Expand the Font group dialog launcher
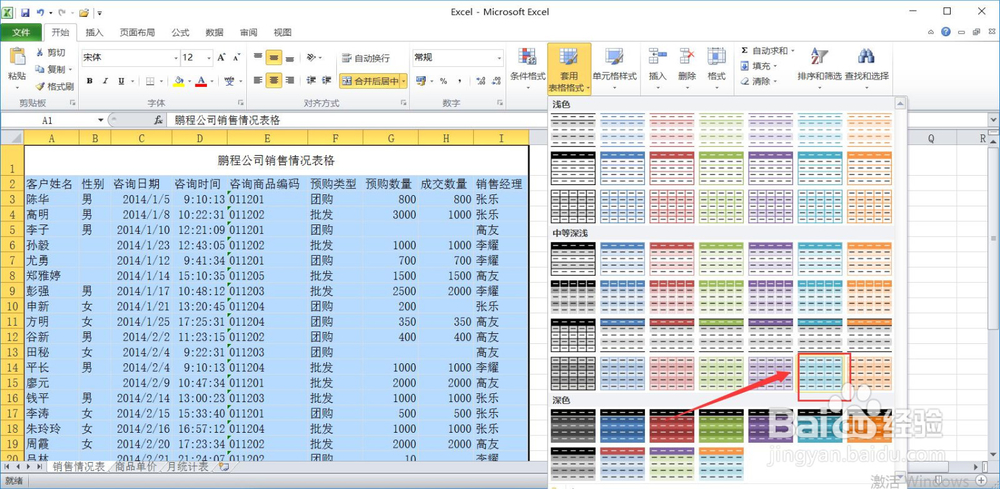 tap(240, 102)
